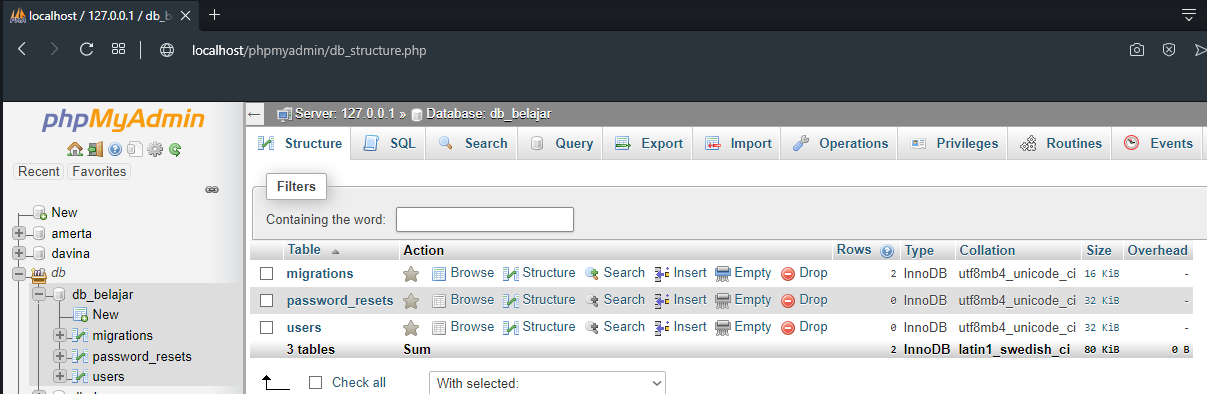Star the migrations table as favorite
The height and width of the screenshot is (394, 1207).
410,273
